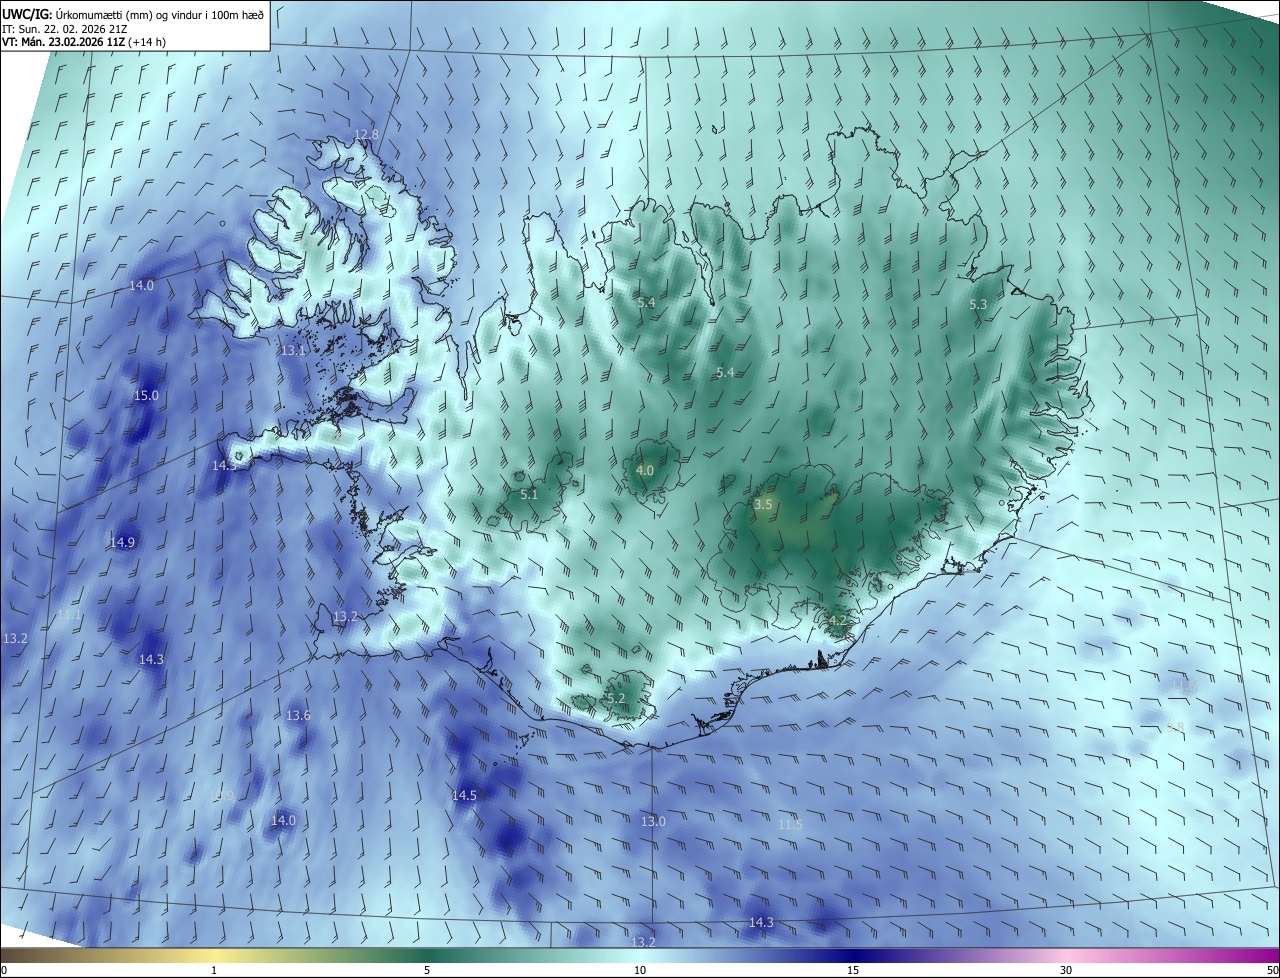
Task: Click the 15.0 precipitation value
Action: tap(146, 396)
